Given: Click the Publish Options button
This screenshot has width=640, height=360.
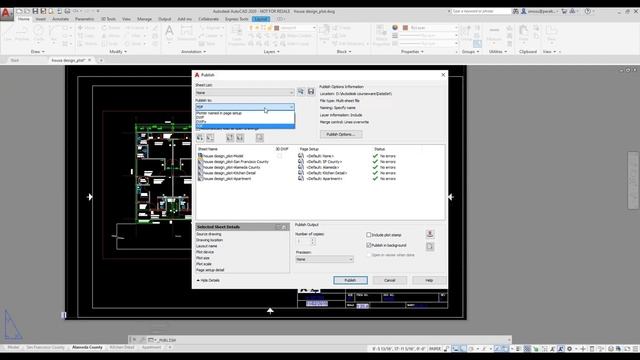Looking at the screenshot, I should tap(340, 134).
